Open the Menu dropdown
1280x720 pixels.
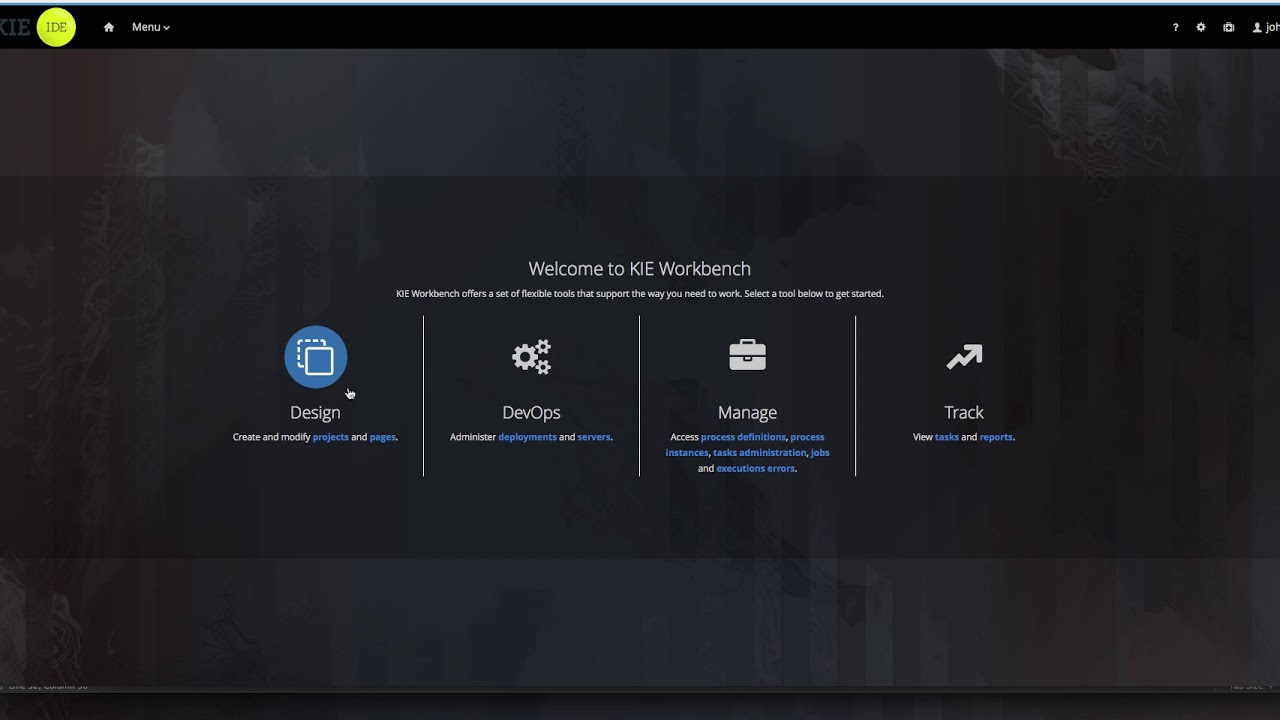coord(151,27)
